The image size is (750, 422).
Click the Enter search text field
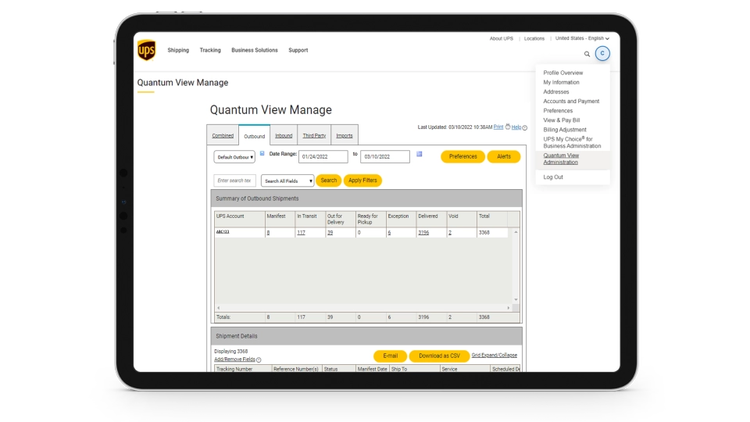[234, 181]
